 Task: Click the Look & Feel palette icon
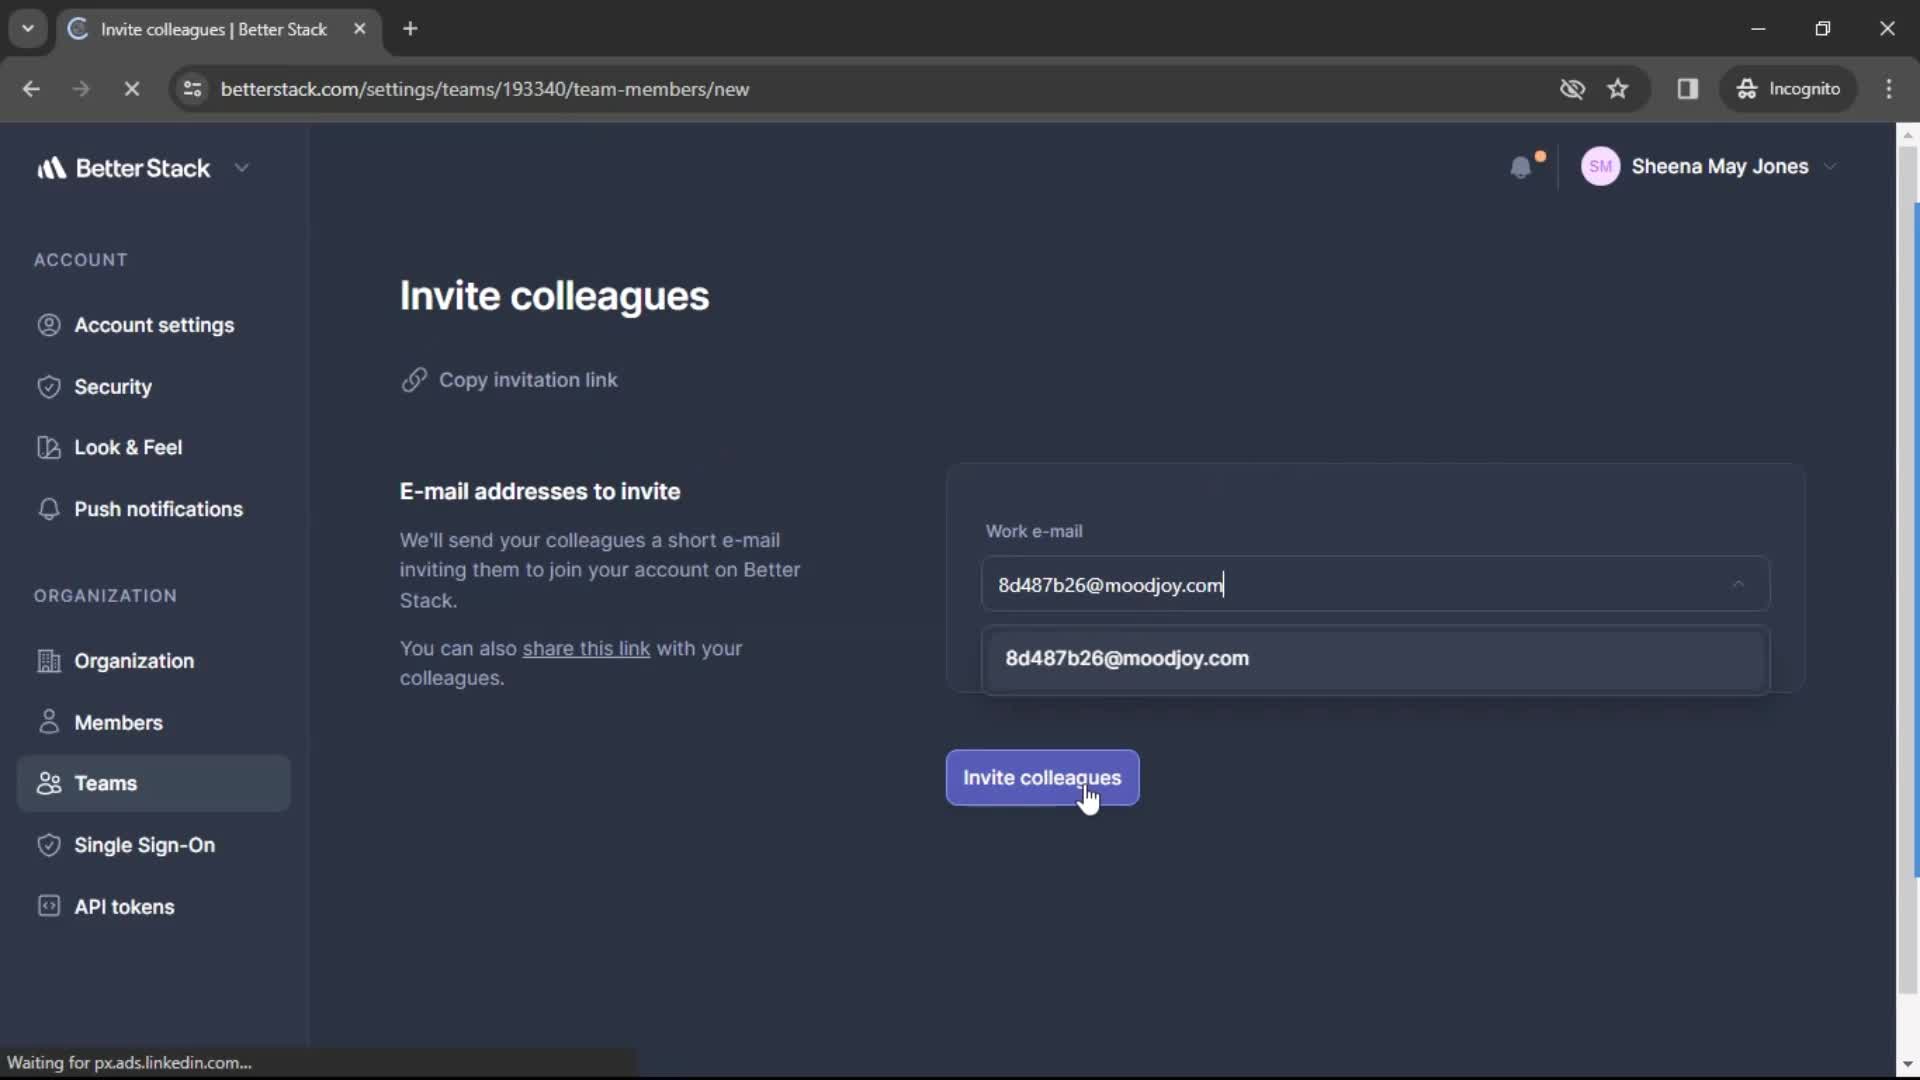49,448
